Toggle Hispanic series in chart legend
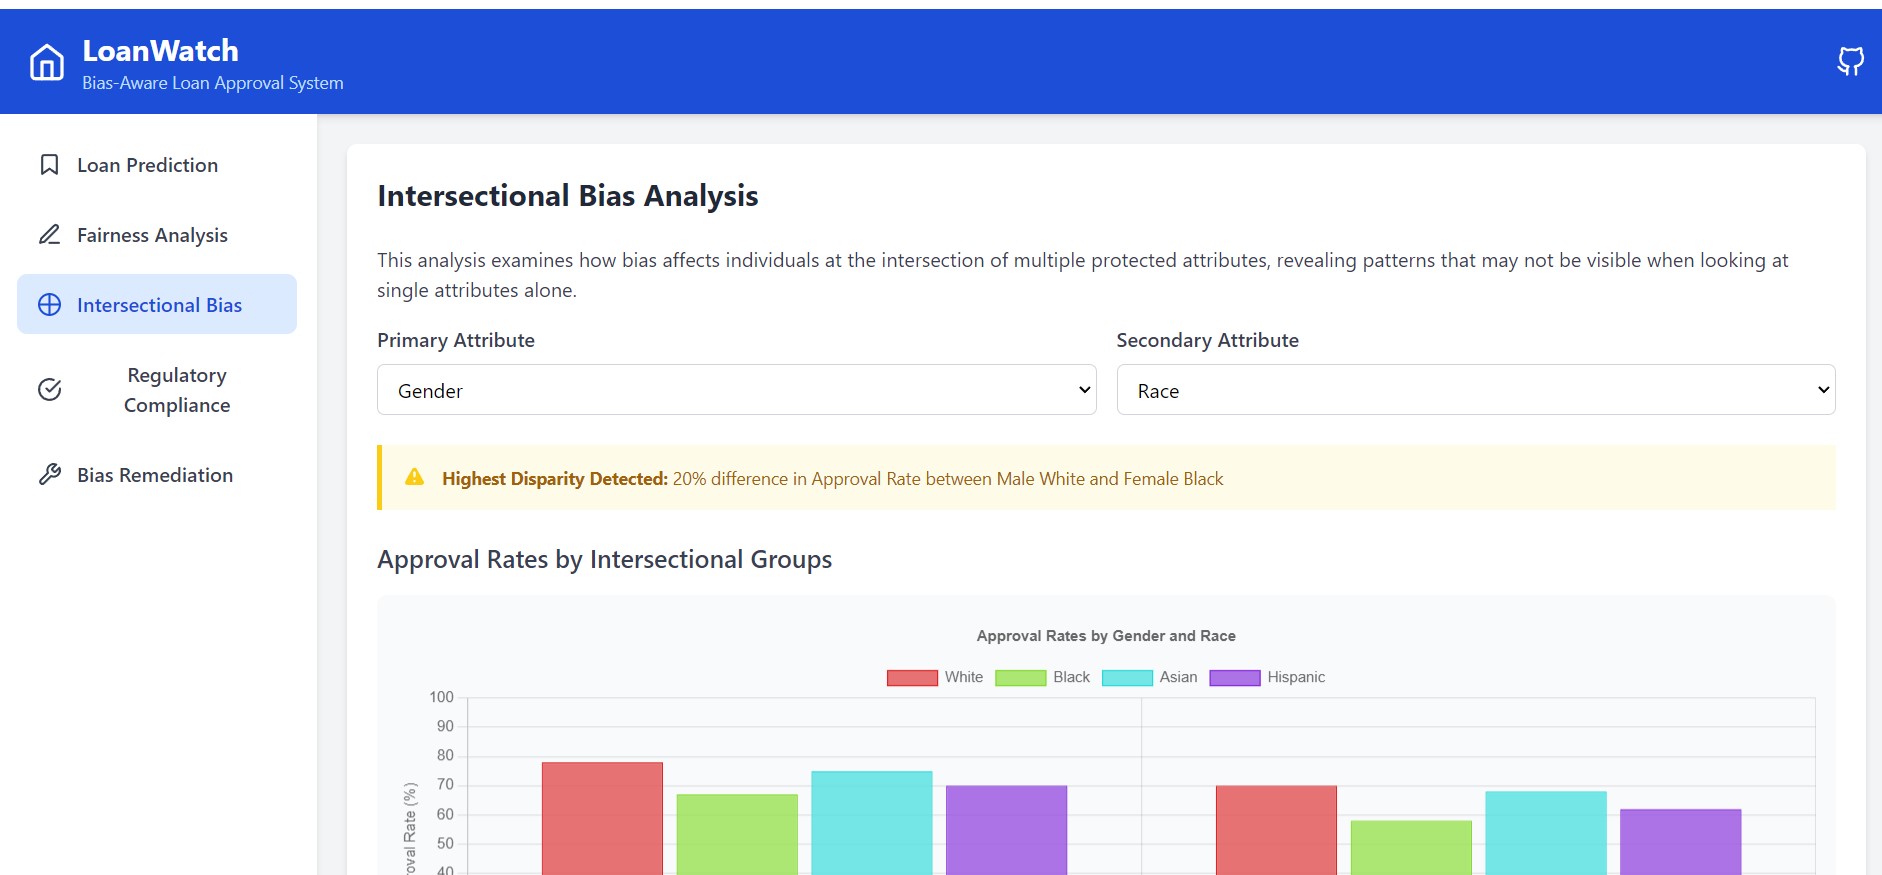1882x875 pixels. click(1267, 677)
